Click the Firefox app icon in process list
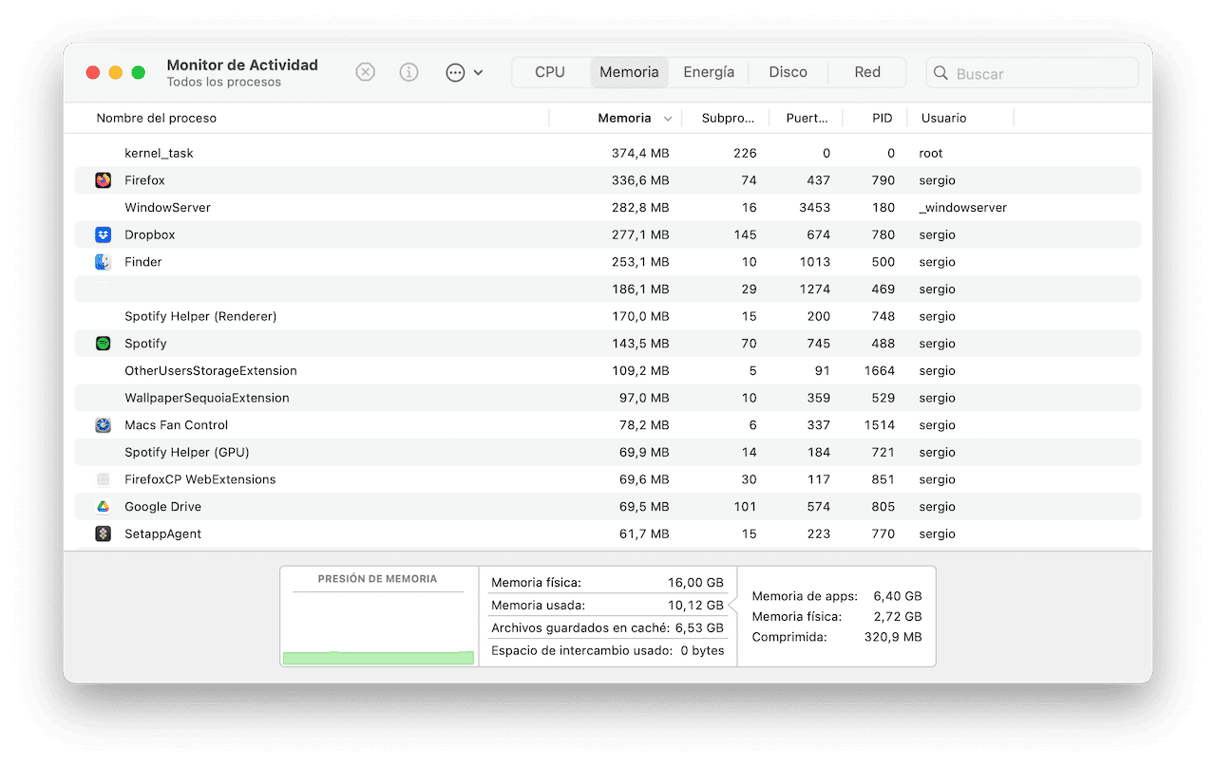The image size is (1216, 767). (x=103, y=180)
